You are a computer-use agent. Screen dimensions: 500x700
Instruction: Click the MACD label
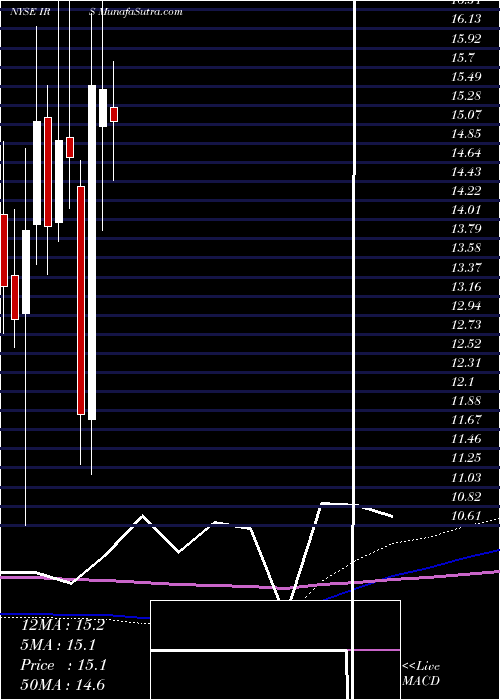coord(421,681)
